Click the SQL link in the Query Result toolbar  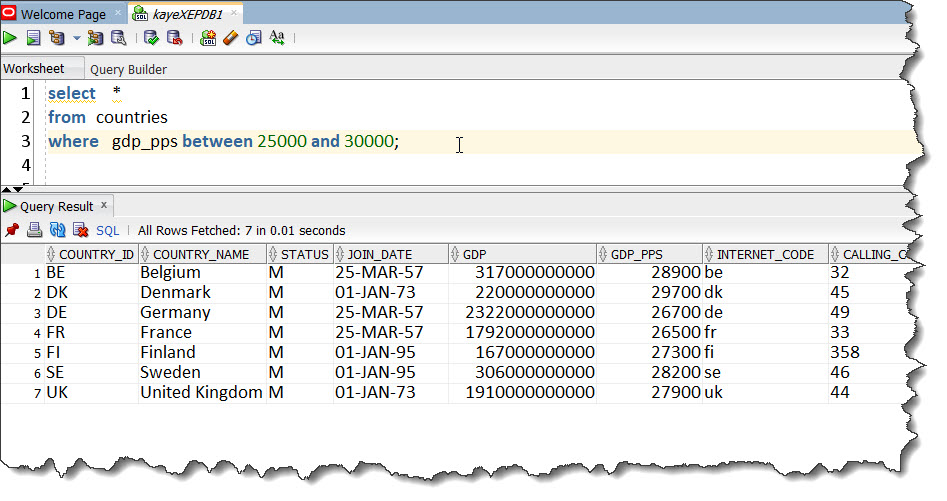108,231
